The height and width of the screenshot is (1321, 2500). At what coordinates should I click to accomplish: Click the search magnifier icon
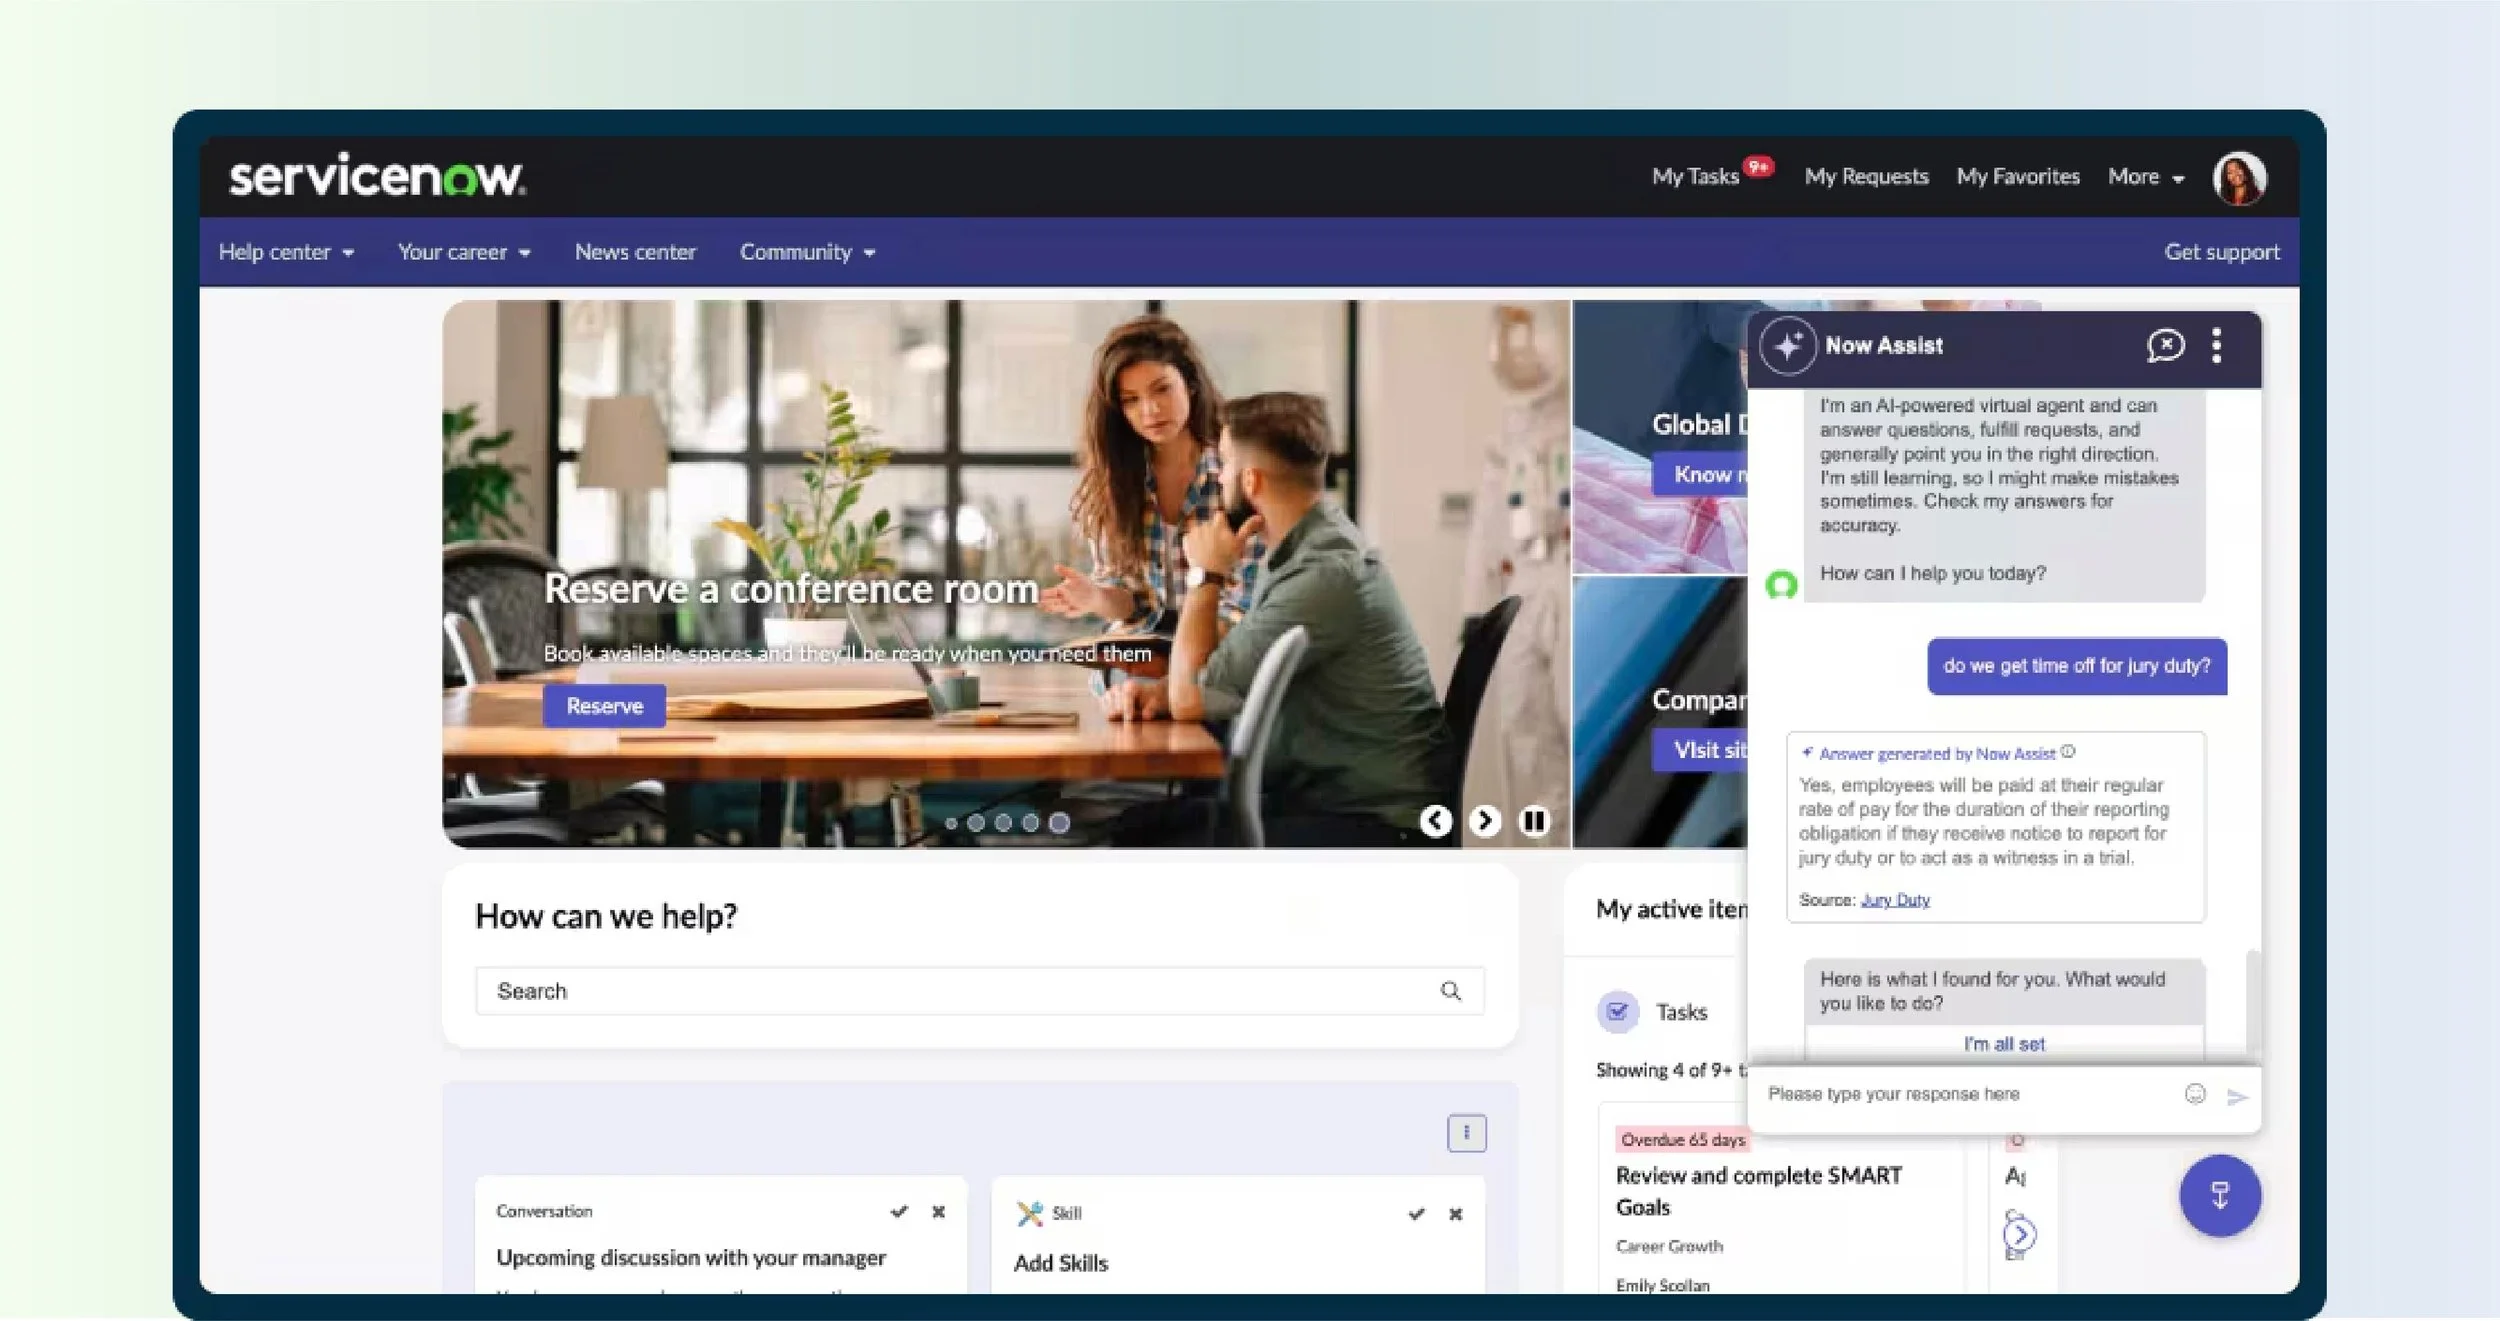point(1450,991)
